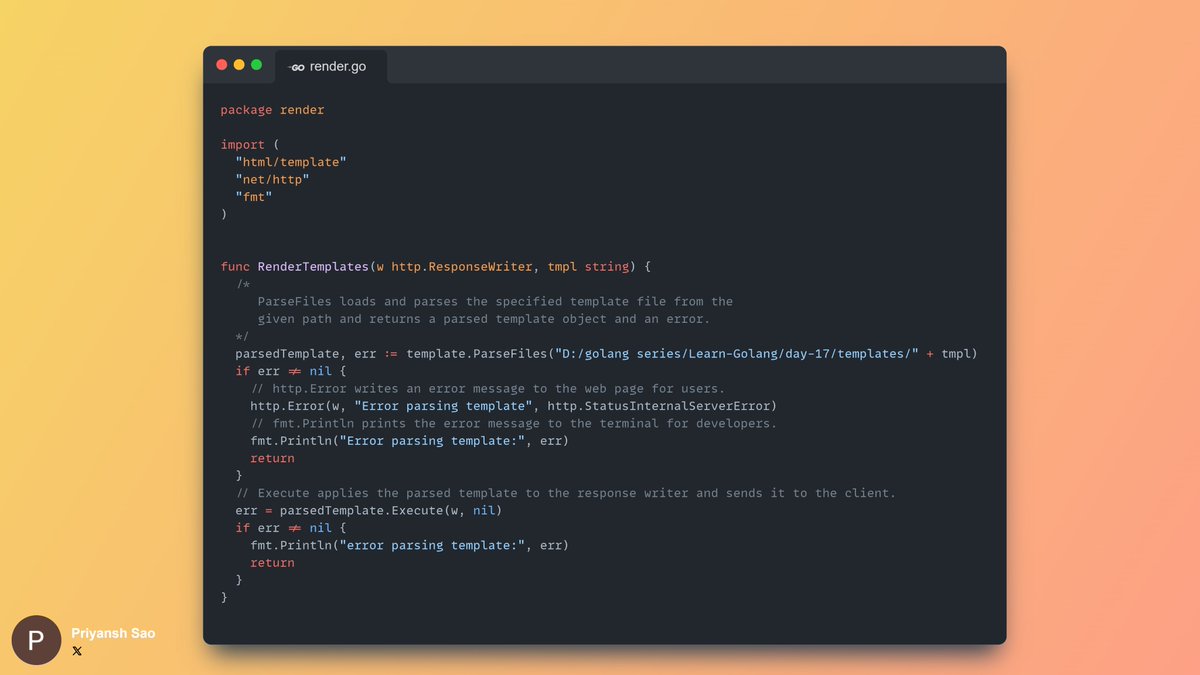Image resolution: width=1200 pixels, height=675 pixels.
Task: Click the "net/http" import string
Action: pyautogui.click(x=272, y=180)
